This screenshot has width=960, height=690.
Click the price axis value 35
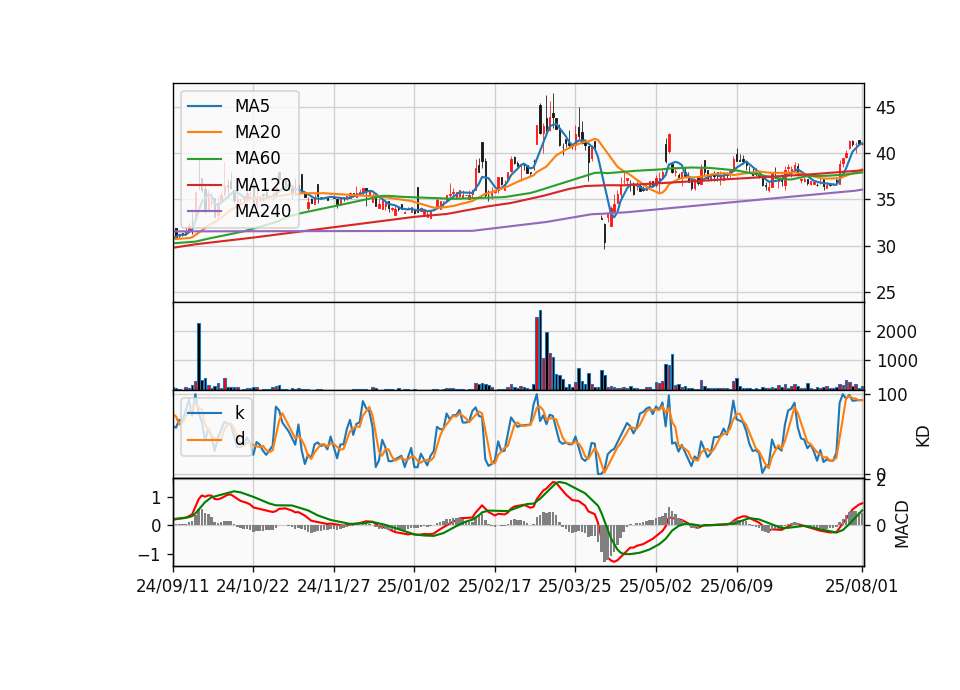(886, 200)
